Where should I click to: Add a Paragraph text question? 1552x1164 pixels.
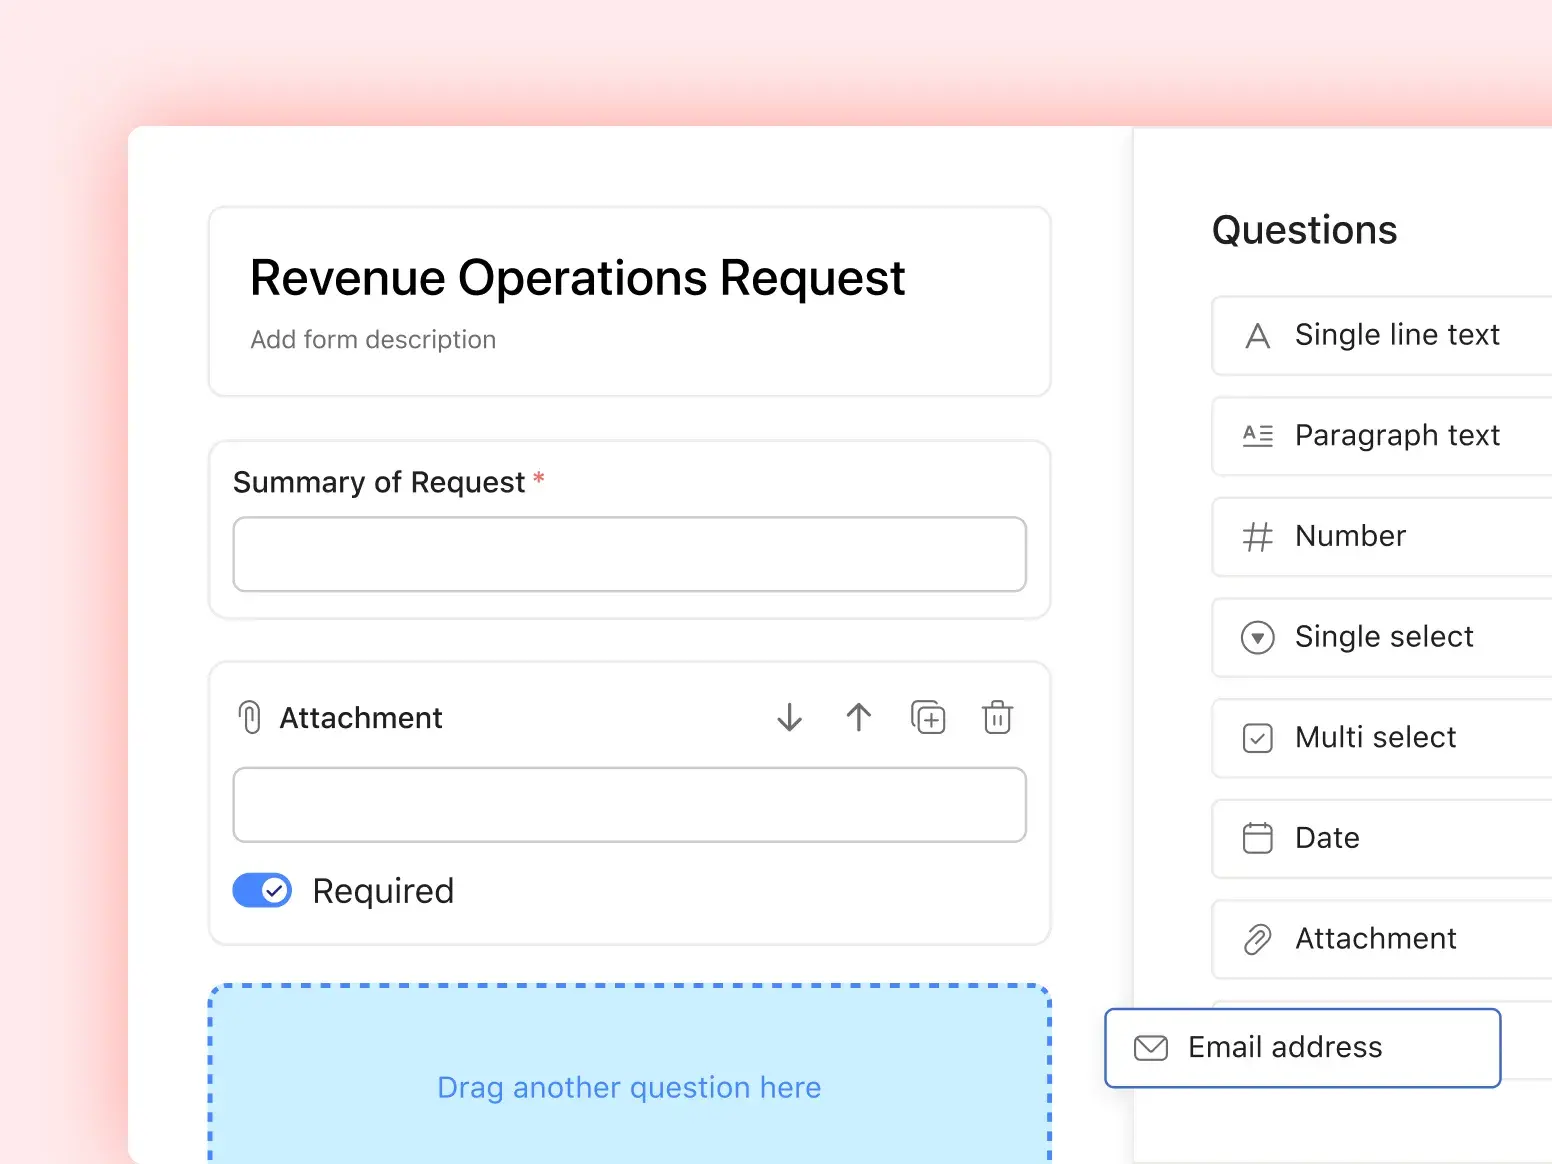click(1382, 436)
